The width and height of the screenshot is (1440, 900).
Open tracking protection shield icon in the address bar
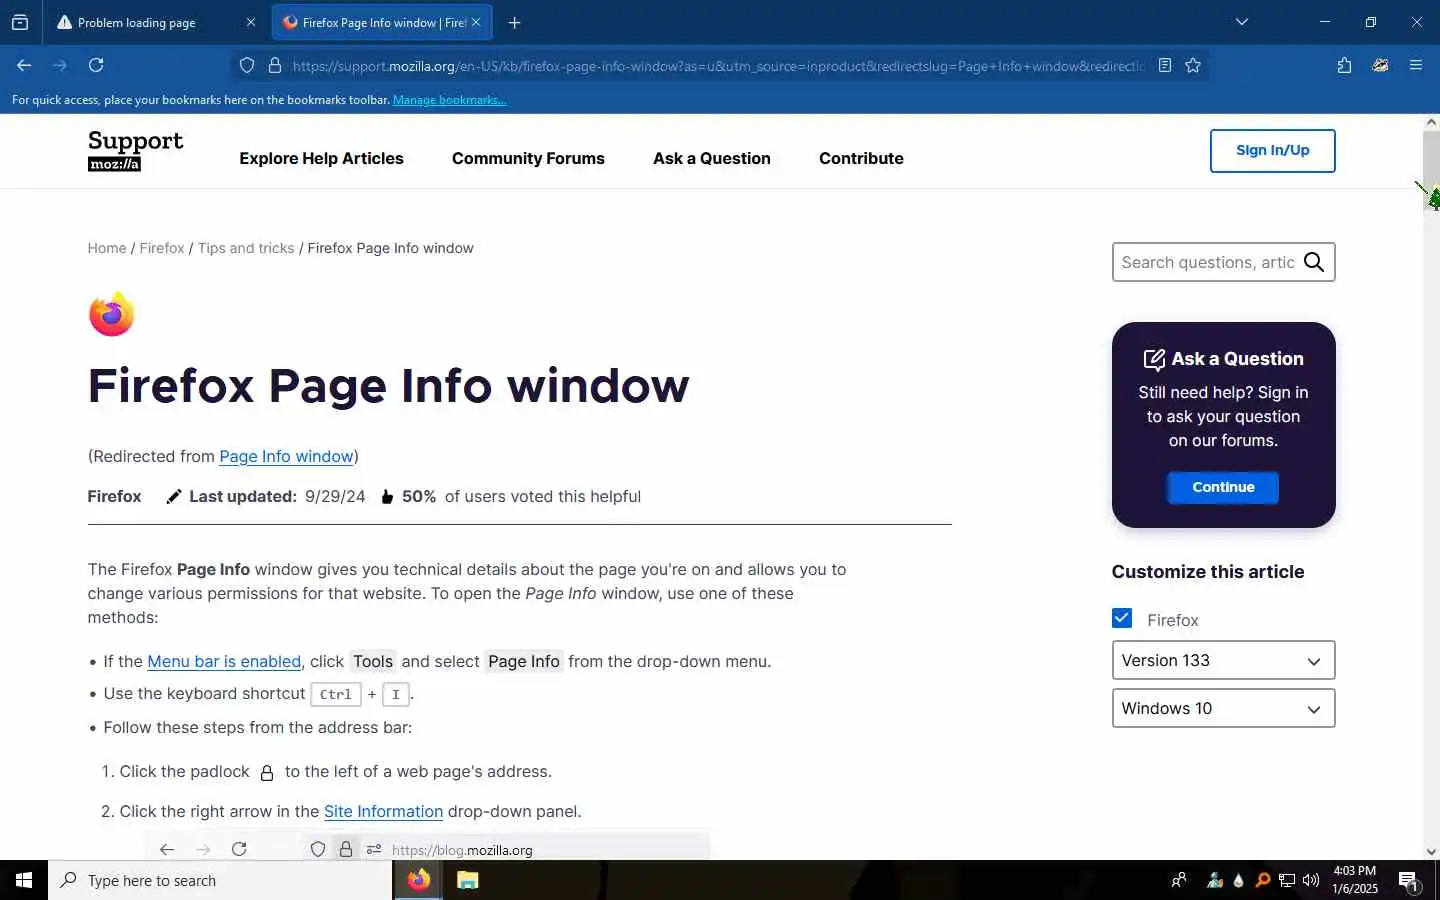point(247,65)
